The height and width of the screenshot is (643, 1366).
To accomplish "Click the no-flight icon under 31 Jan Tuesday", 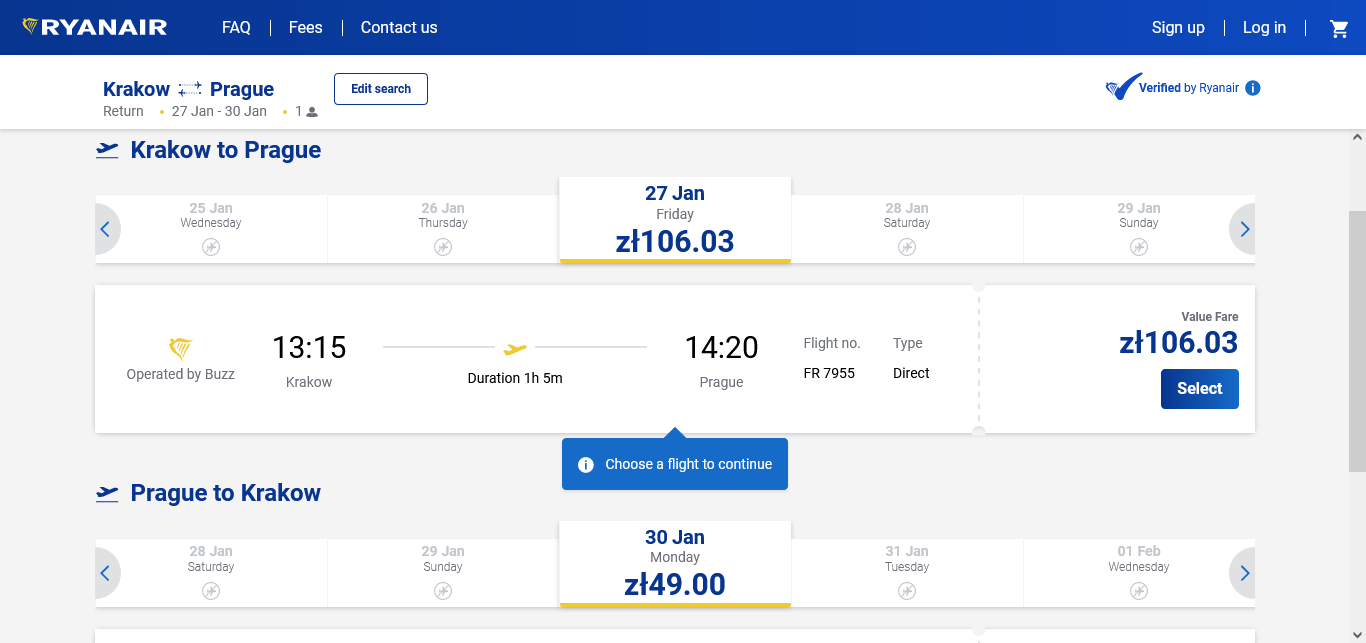I will coord(907,591).
